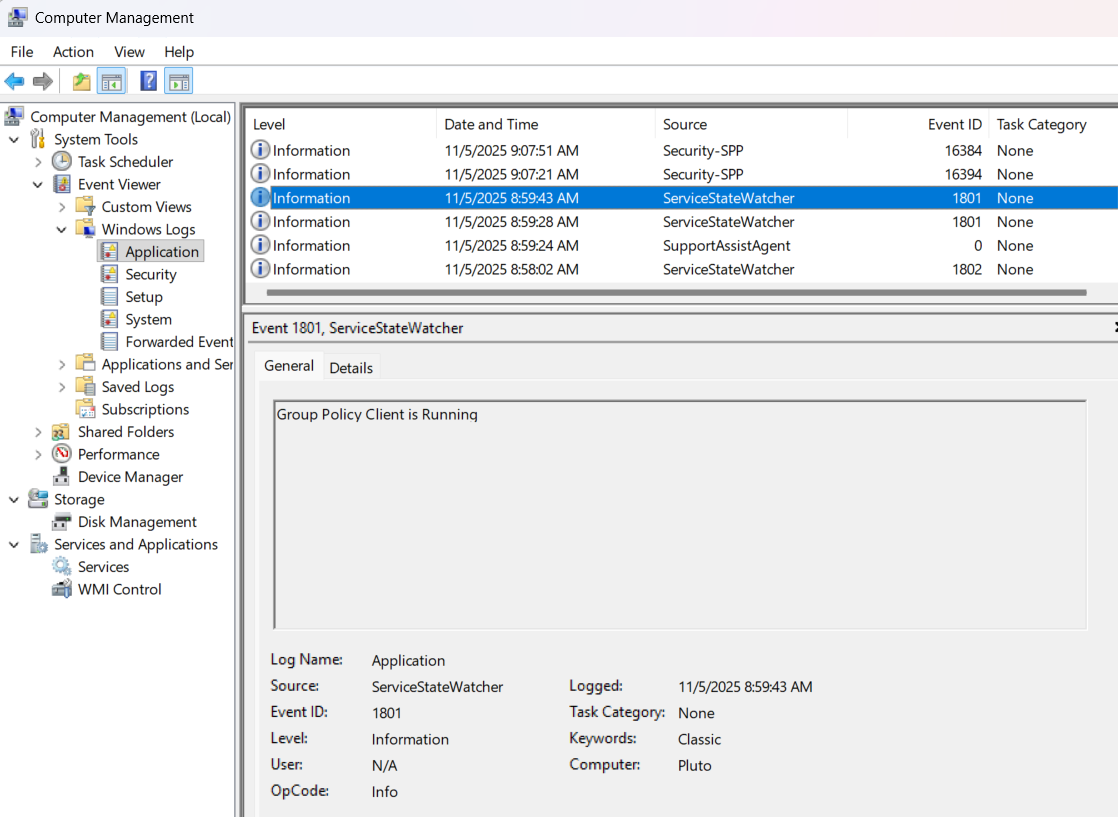Image resolution: width=1118 pixels, height=817 pixels.
Task: Select Computer Management (Local) root node
Action: pyautogui.click(x=130, y=117)
